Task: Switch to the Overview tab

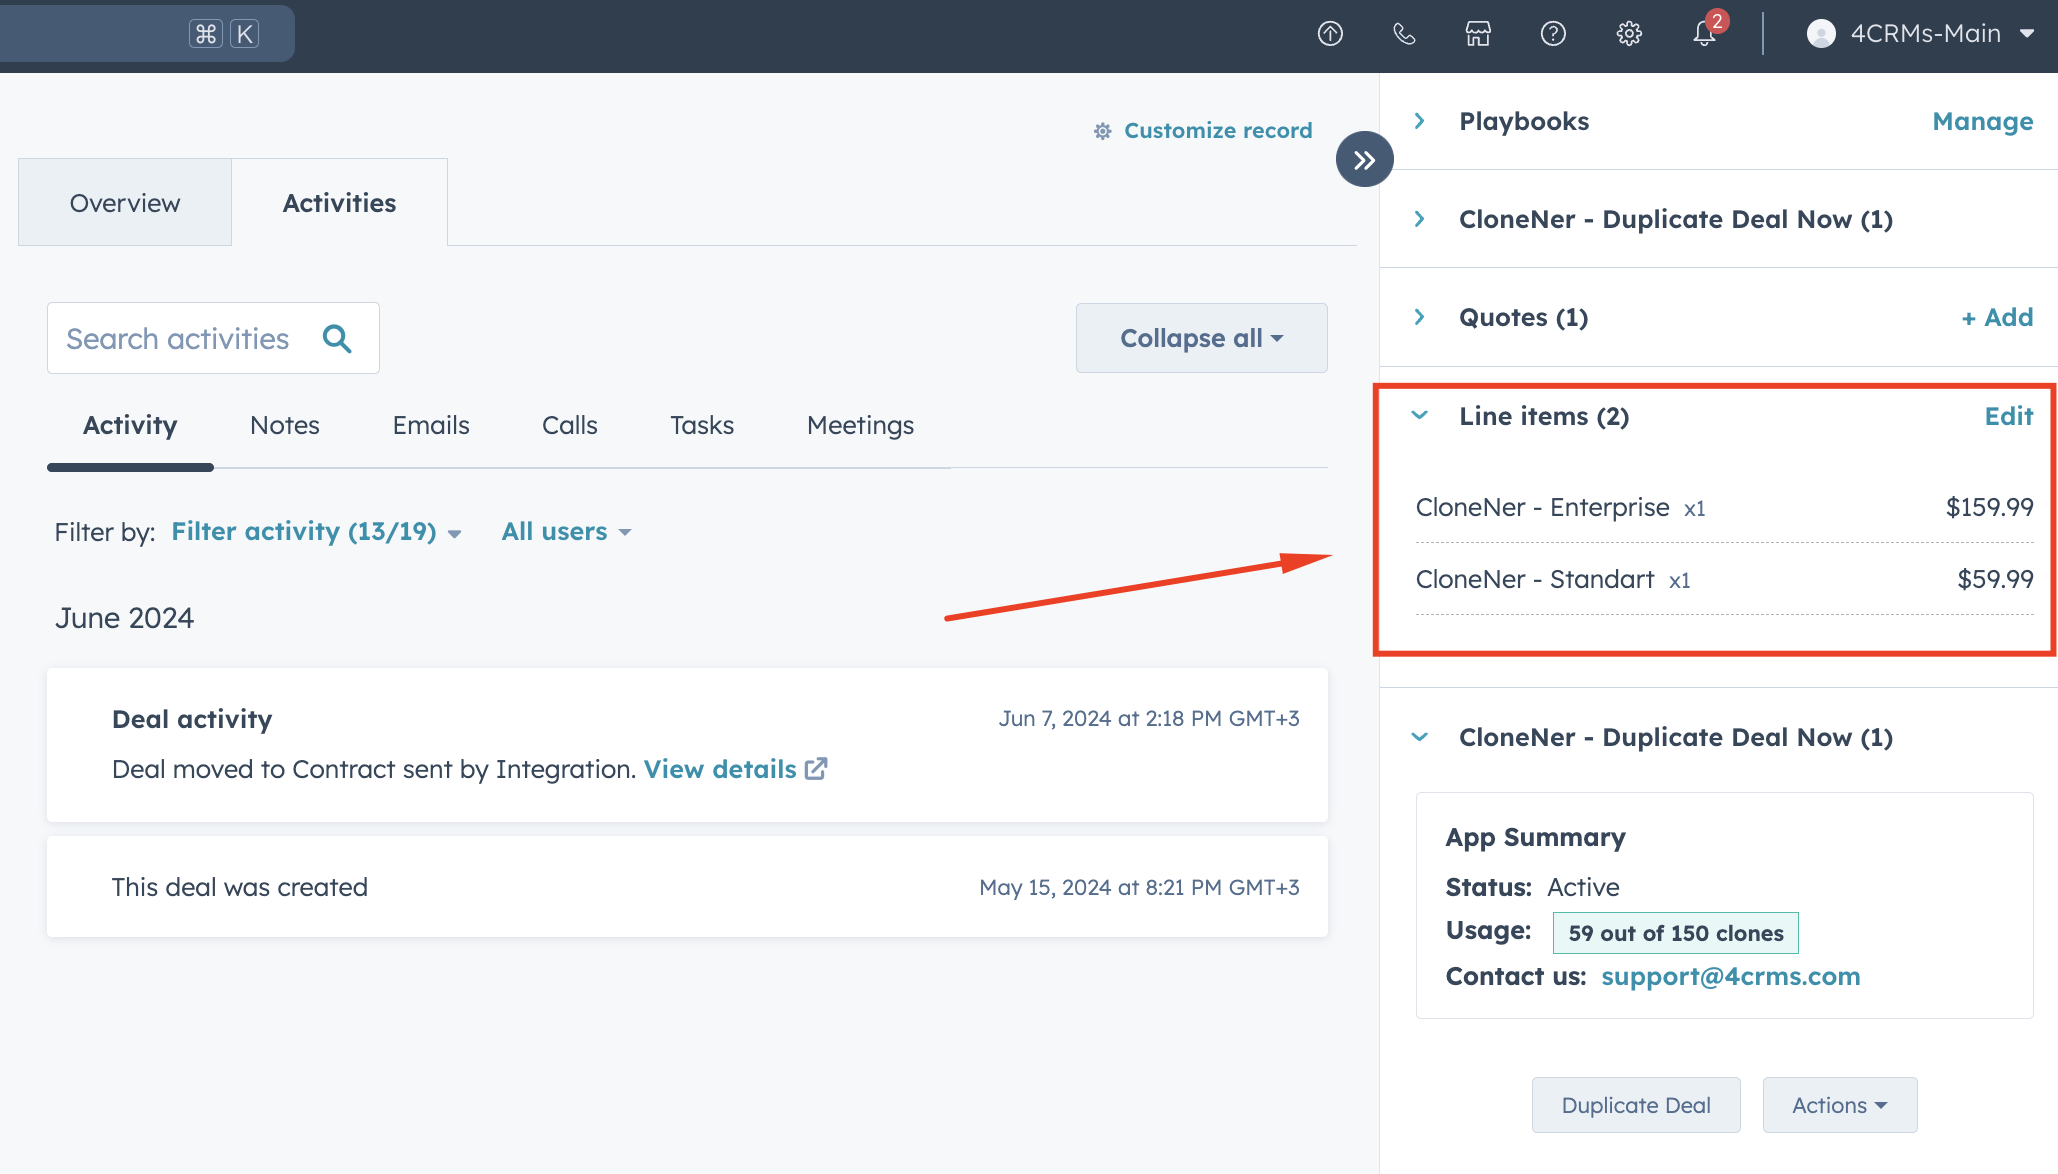Action: point(124,202)
